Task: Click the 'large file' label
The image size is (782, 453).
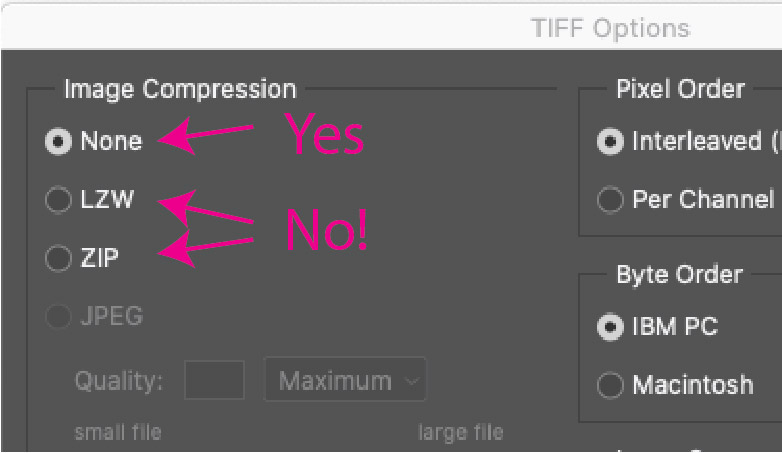Action: [x=460, y=433]
